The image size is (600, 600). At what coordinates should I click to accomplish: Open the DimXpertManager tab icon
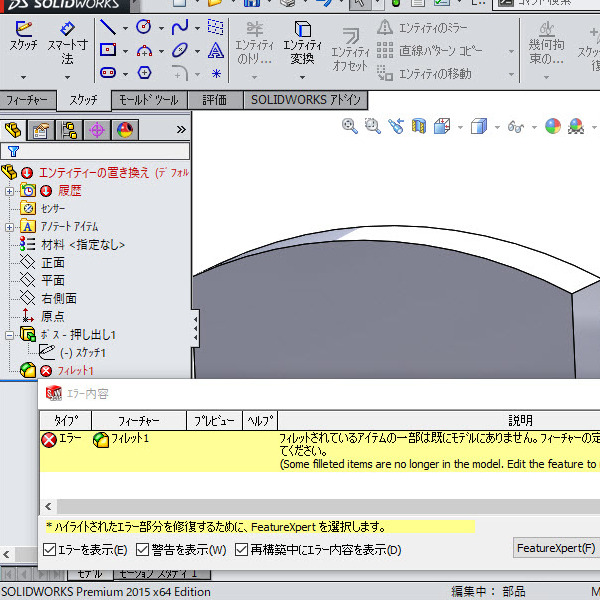[x=97, y=130]
